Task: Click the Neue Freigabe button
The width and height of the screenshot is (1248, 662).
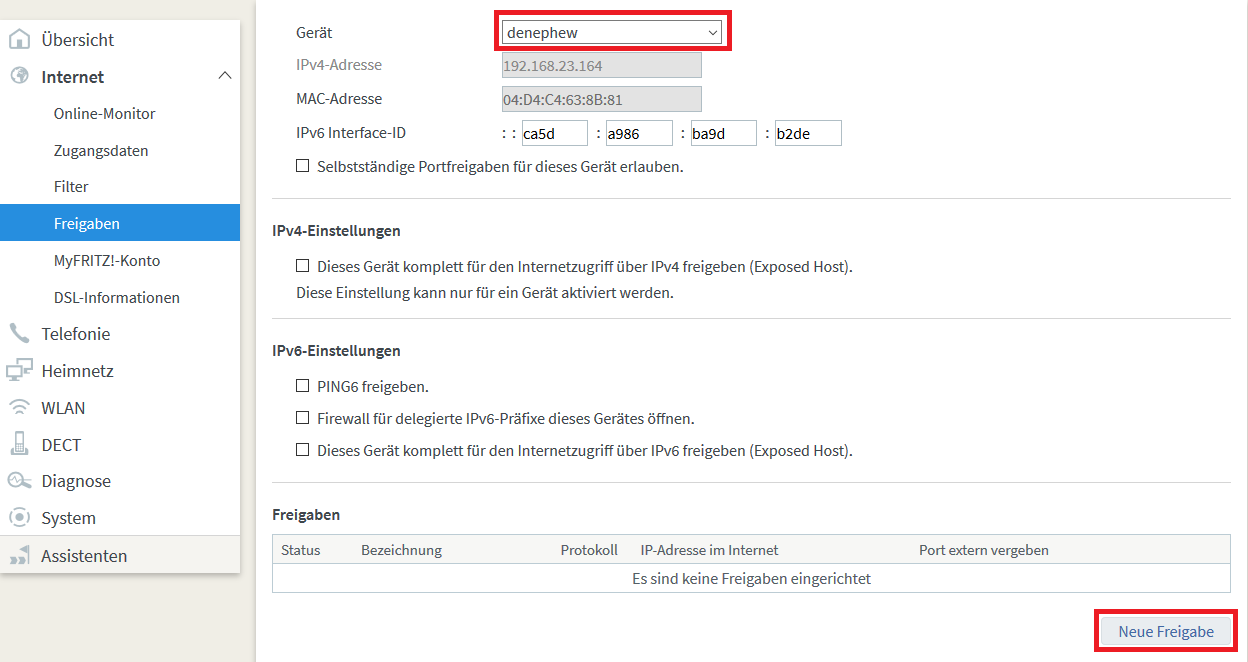Action: pos(1165,632)
